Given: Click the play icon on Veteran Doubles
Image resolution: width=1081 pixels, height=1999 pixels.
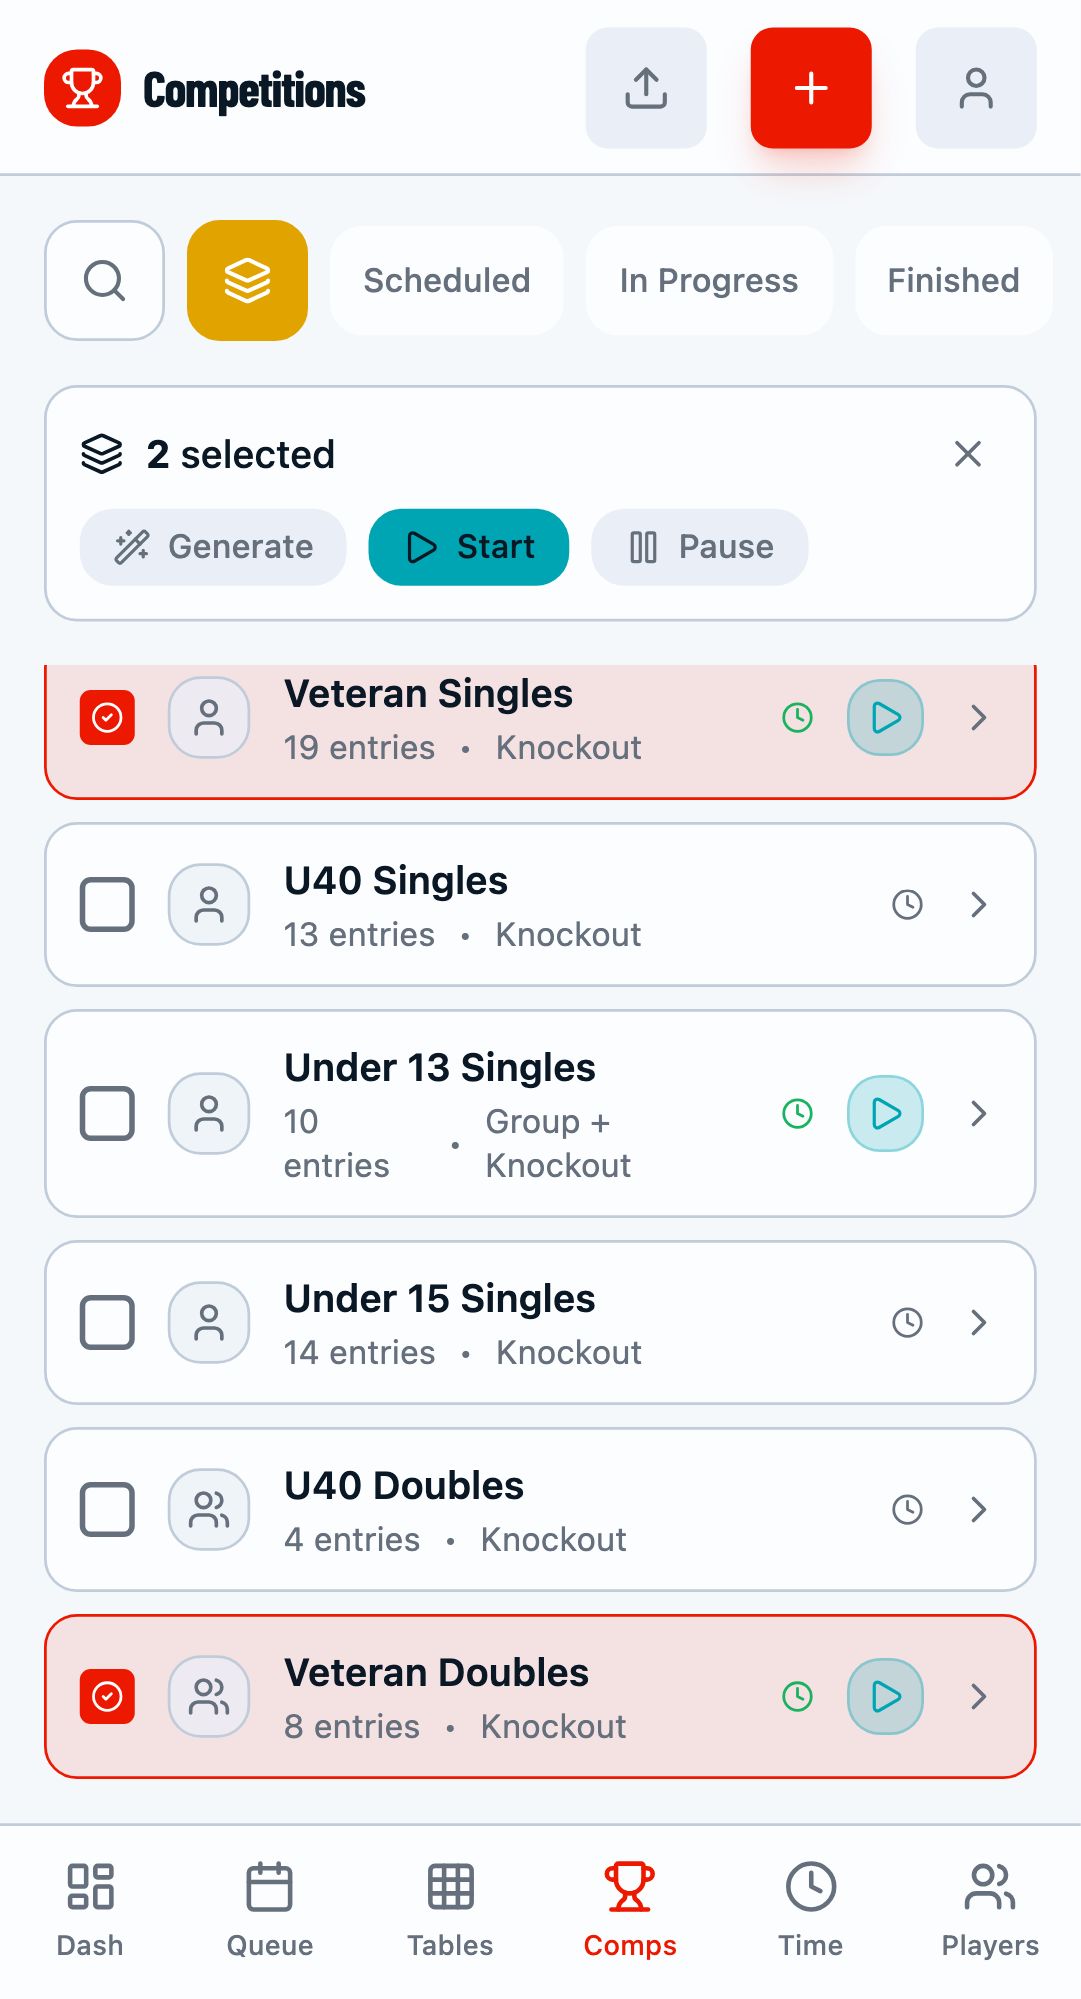Looking at the screenshot, I should [x=885, y=1696].
